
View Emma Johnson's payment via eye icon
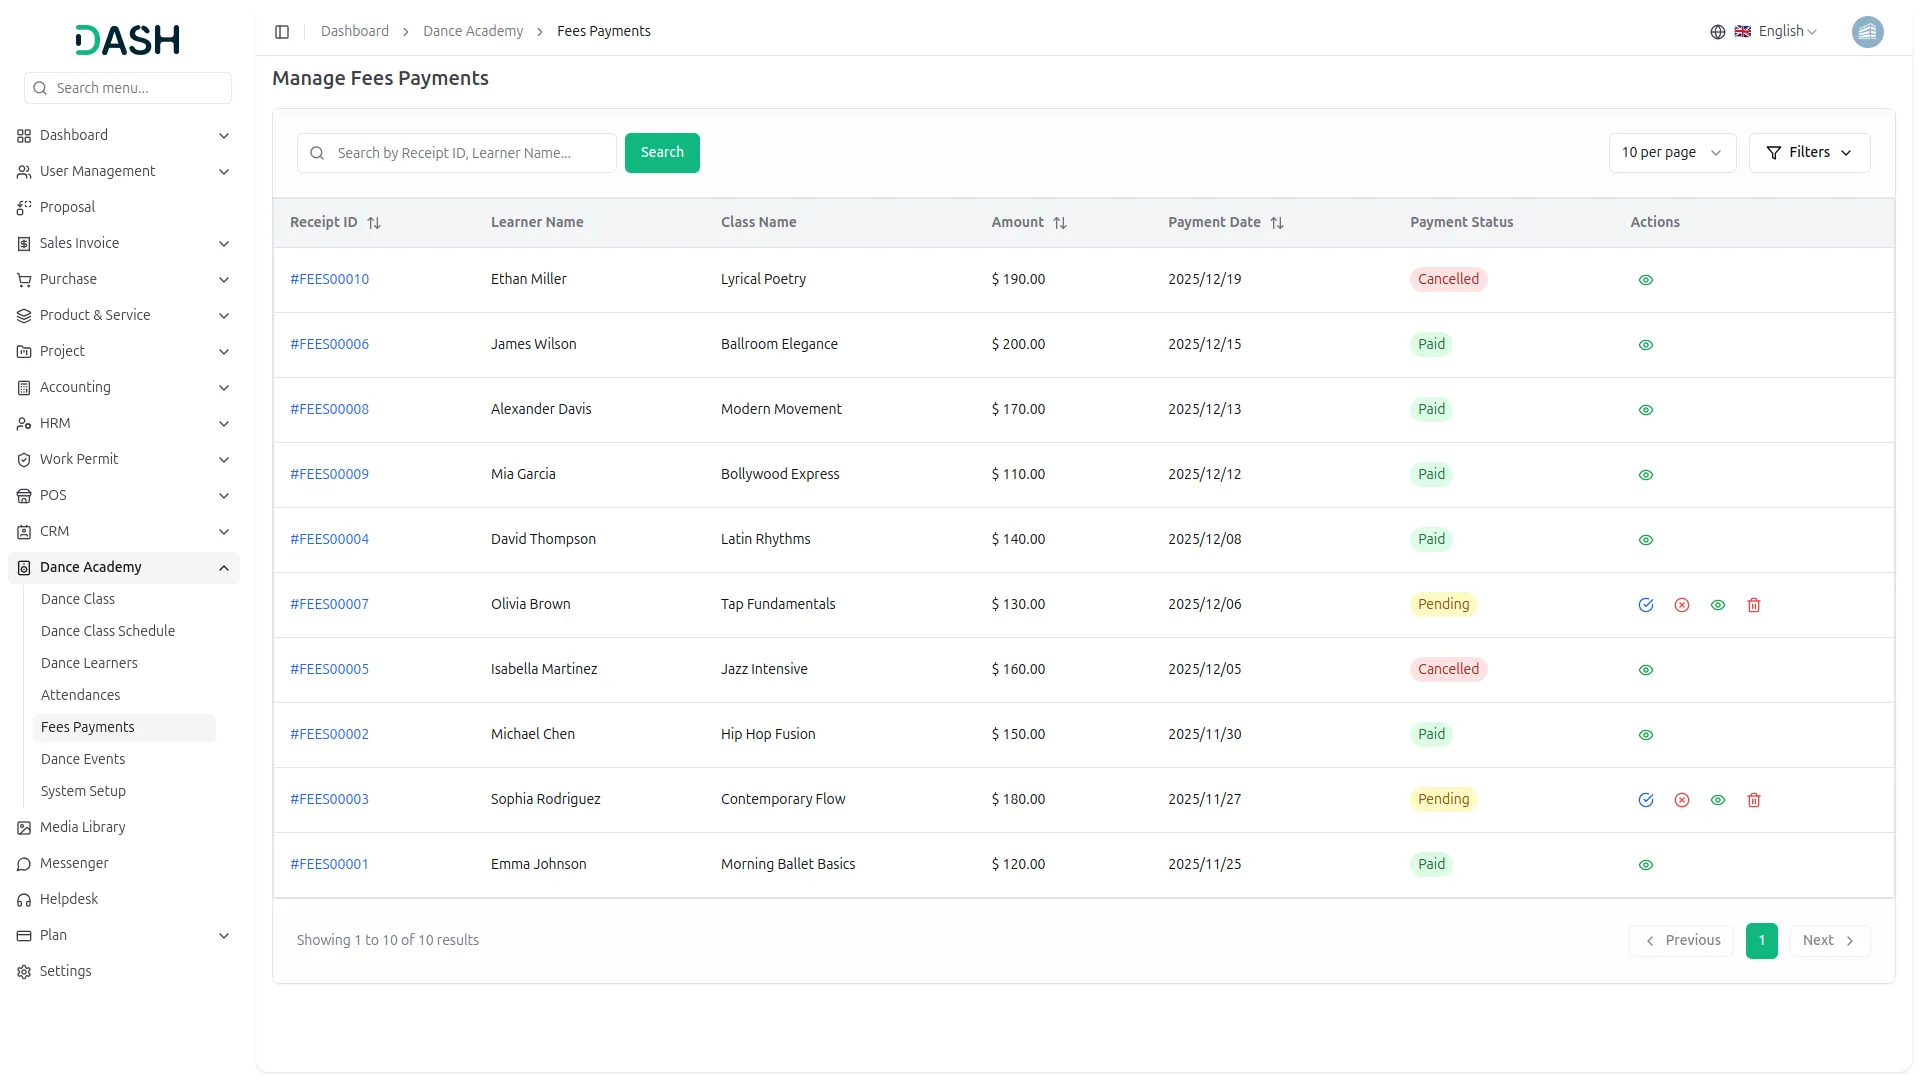tap(1646, 865)
